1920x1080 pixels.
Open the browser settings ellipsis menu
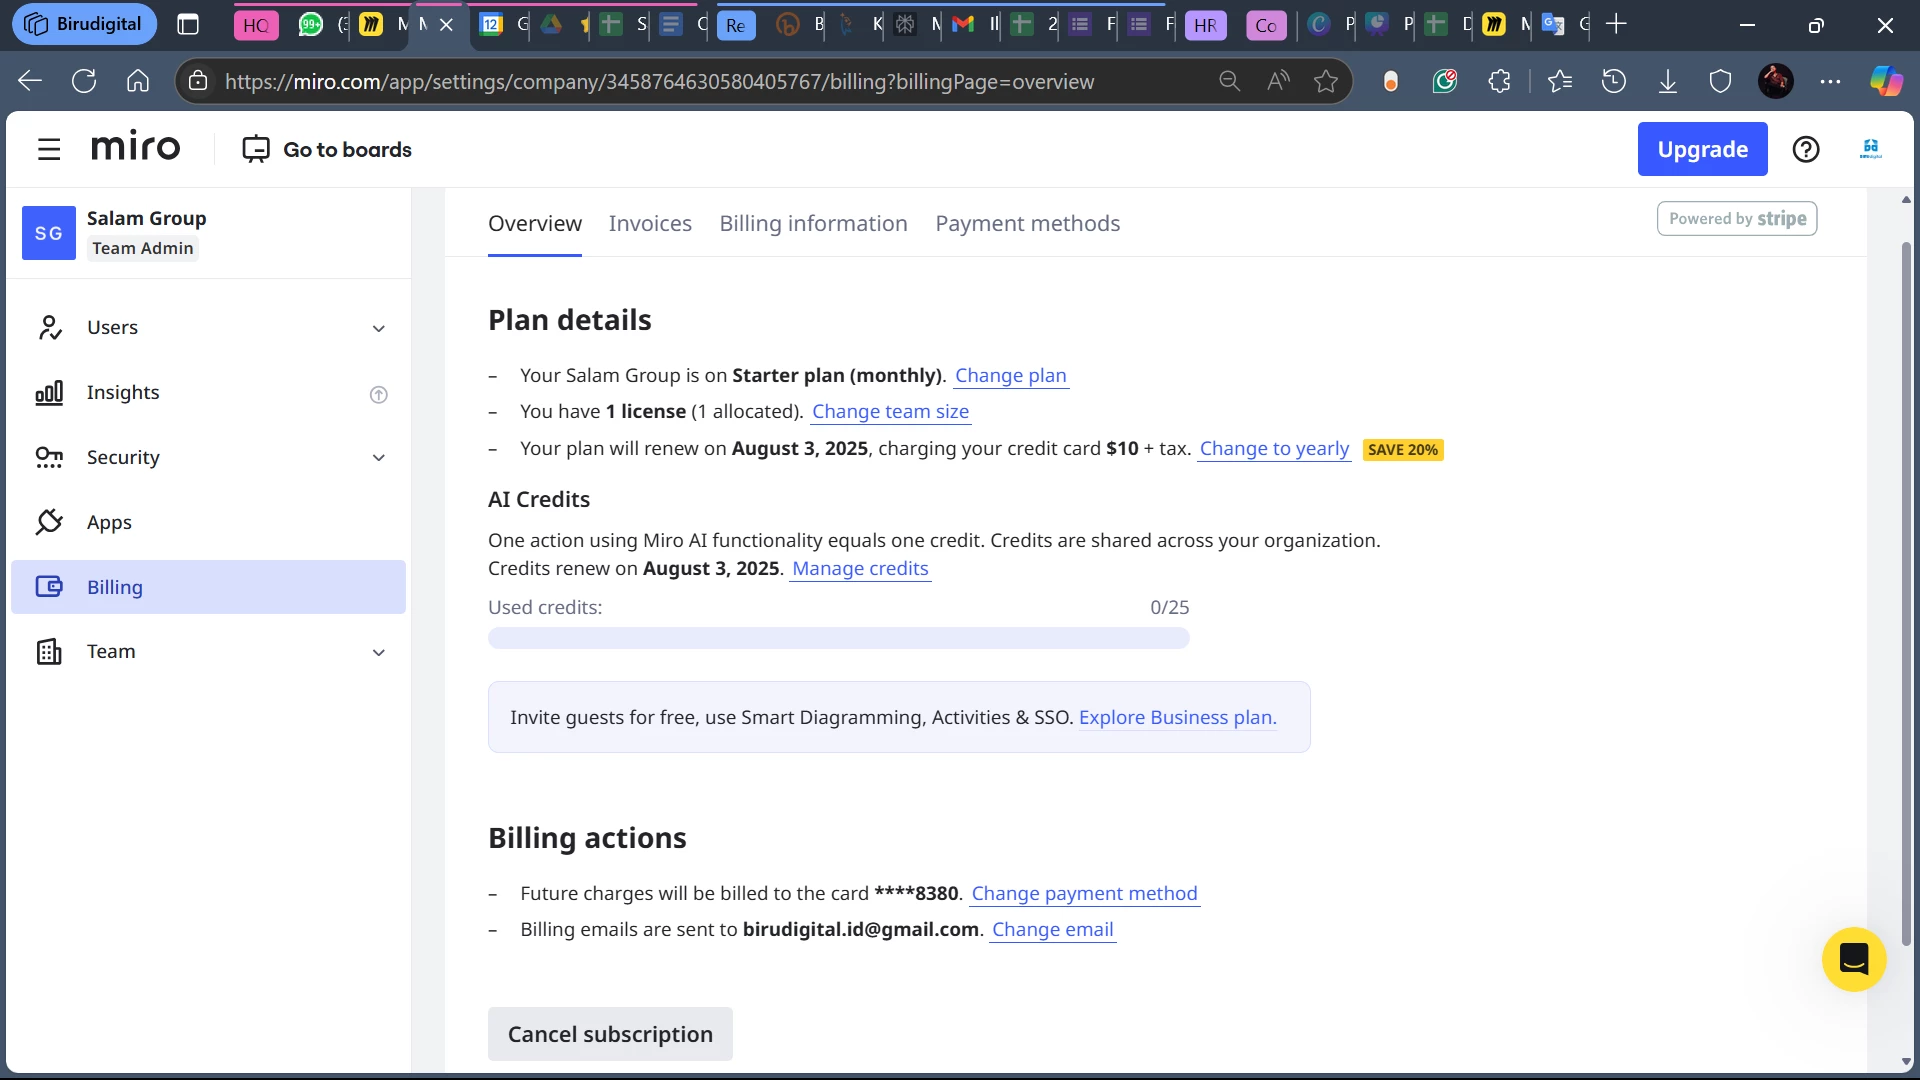pos(1830,81)
